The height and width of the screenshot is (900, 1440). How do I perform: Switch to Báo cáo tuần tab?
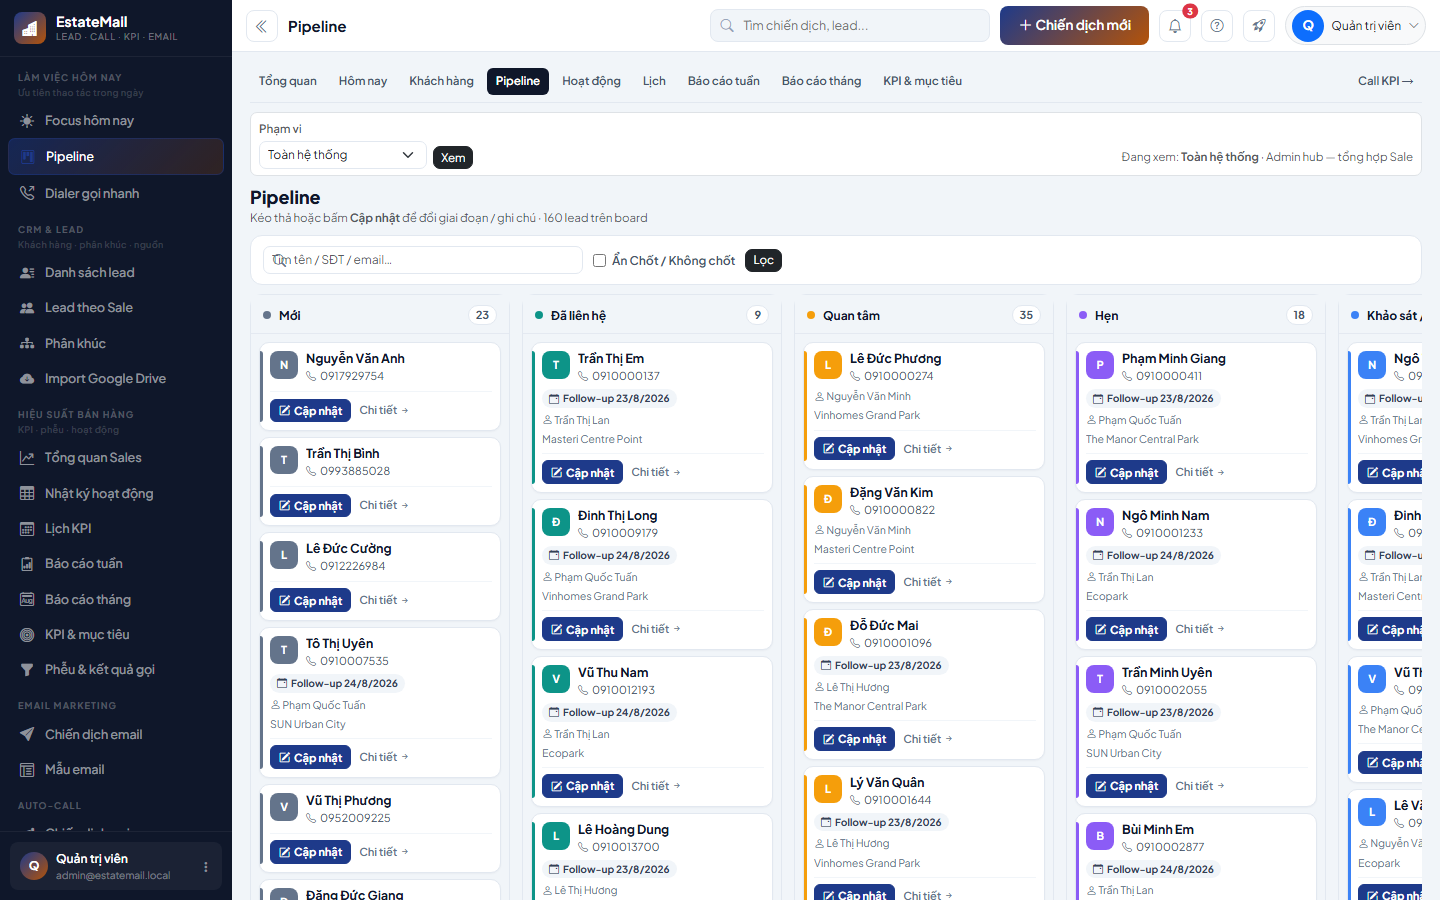[724, 81]
